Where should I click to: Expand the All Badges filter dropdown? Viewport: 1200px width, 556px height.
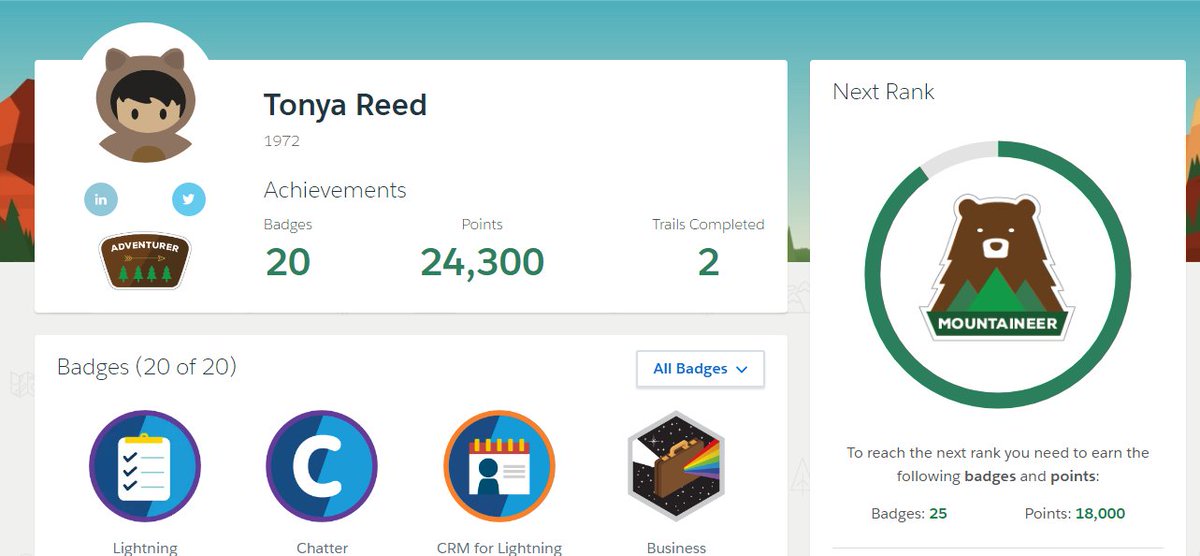pyautogui.click(x=701, y=369)
